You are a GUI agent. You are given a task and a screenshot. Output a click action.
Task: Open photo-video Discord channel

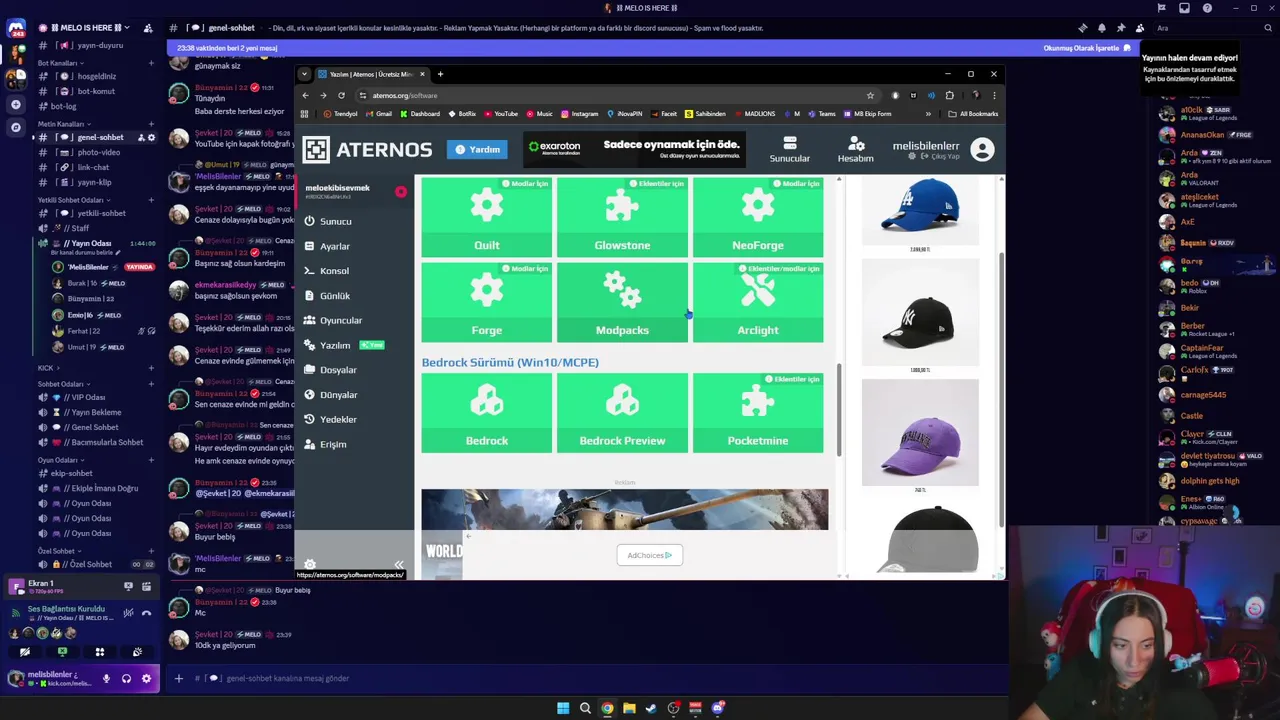[99, 152]
